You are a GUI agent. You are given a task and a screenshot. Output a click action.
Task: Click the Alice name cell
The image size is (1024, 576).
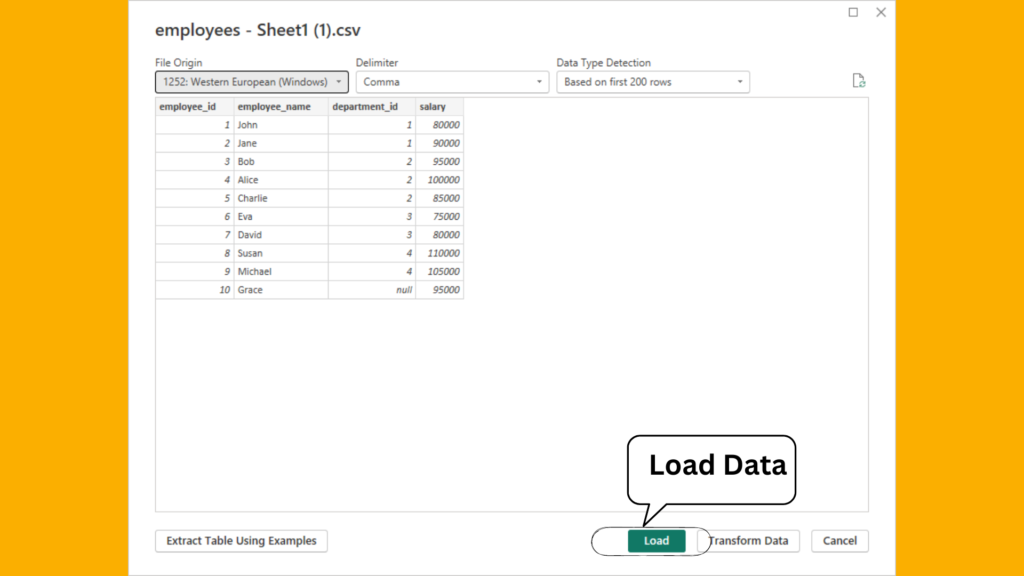281,180
